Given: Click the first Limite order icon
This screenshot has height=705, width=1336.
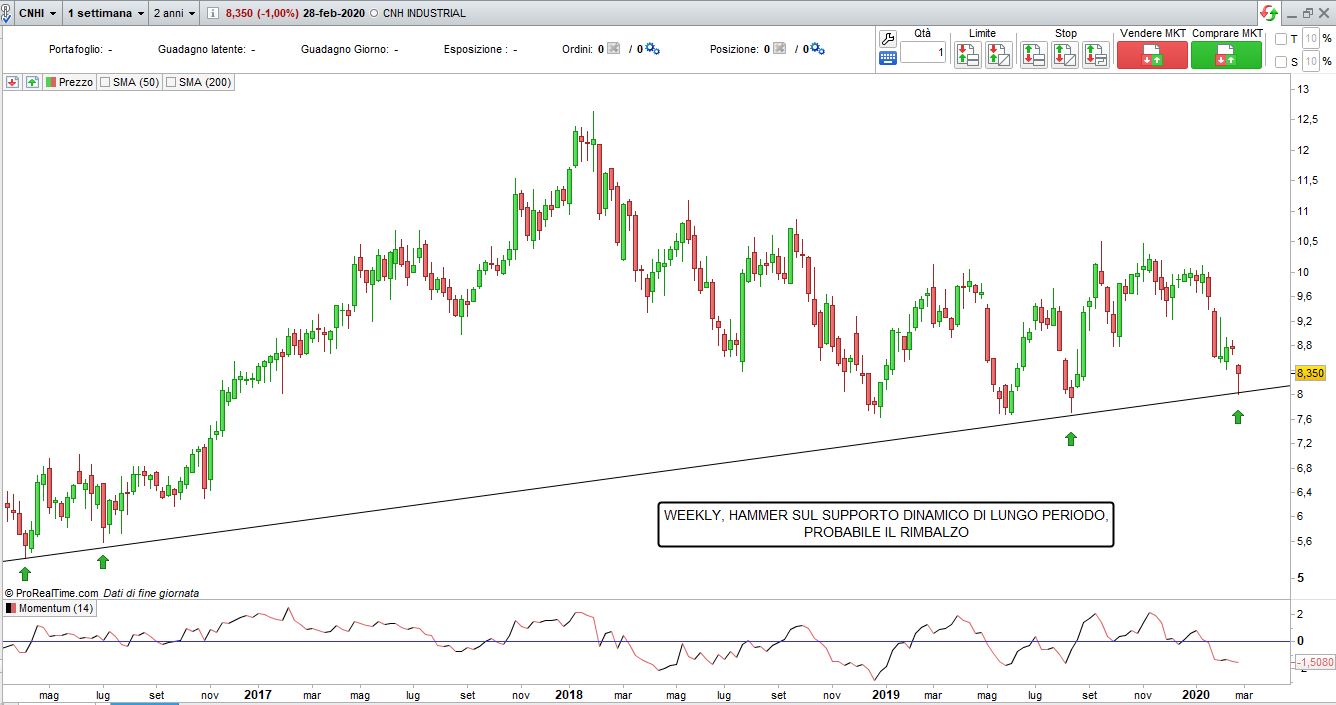Looking at the screenshot, I should pyautogui.click(x=967, y=55).
